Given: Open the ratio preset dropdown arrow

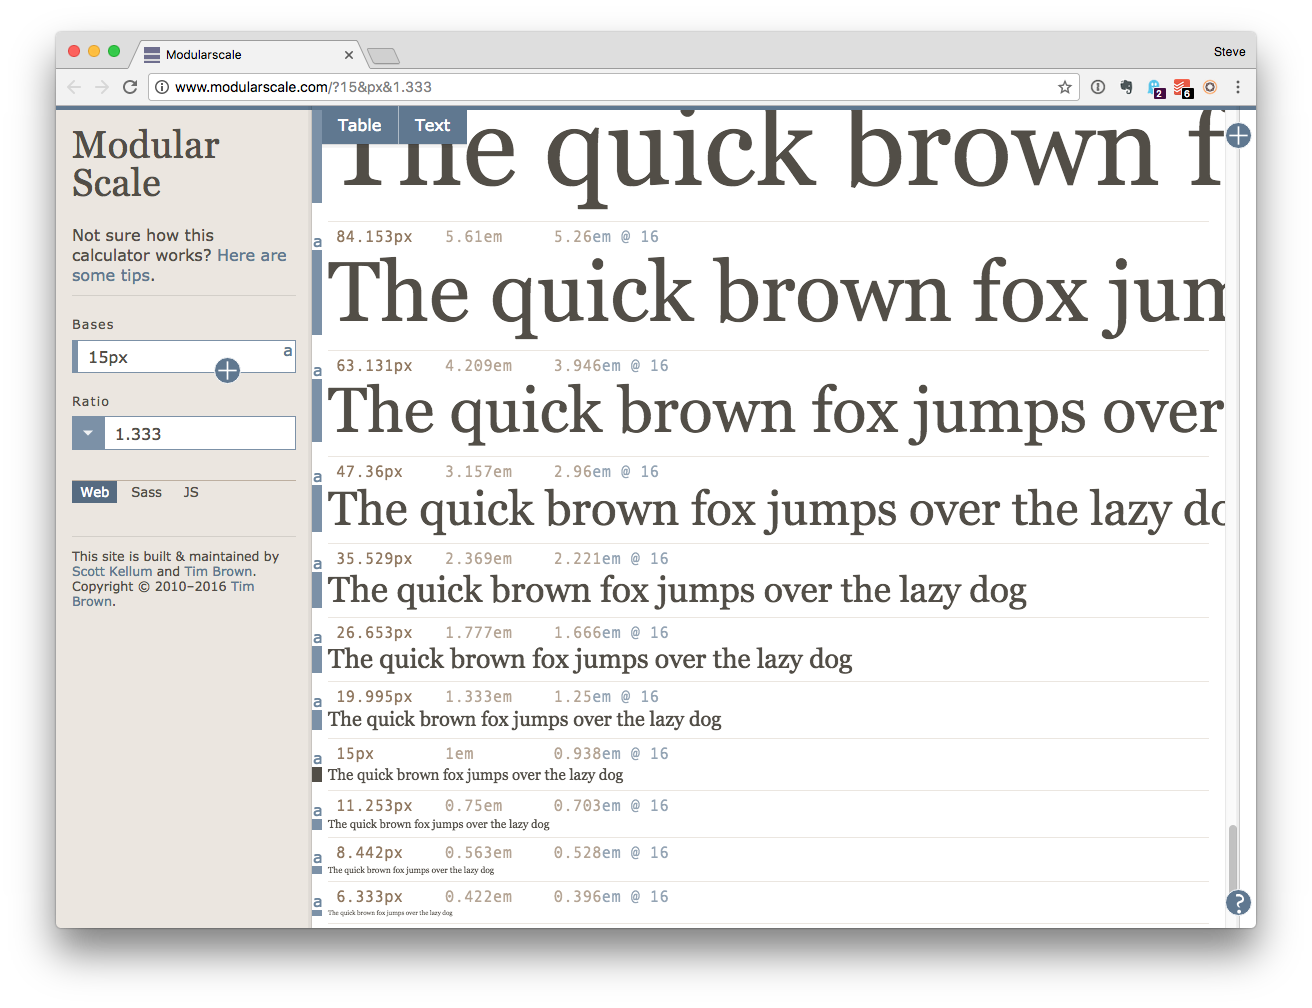Looking at the screenshot, I should pyautogui.click(x=88, y=433).
